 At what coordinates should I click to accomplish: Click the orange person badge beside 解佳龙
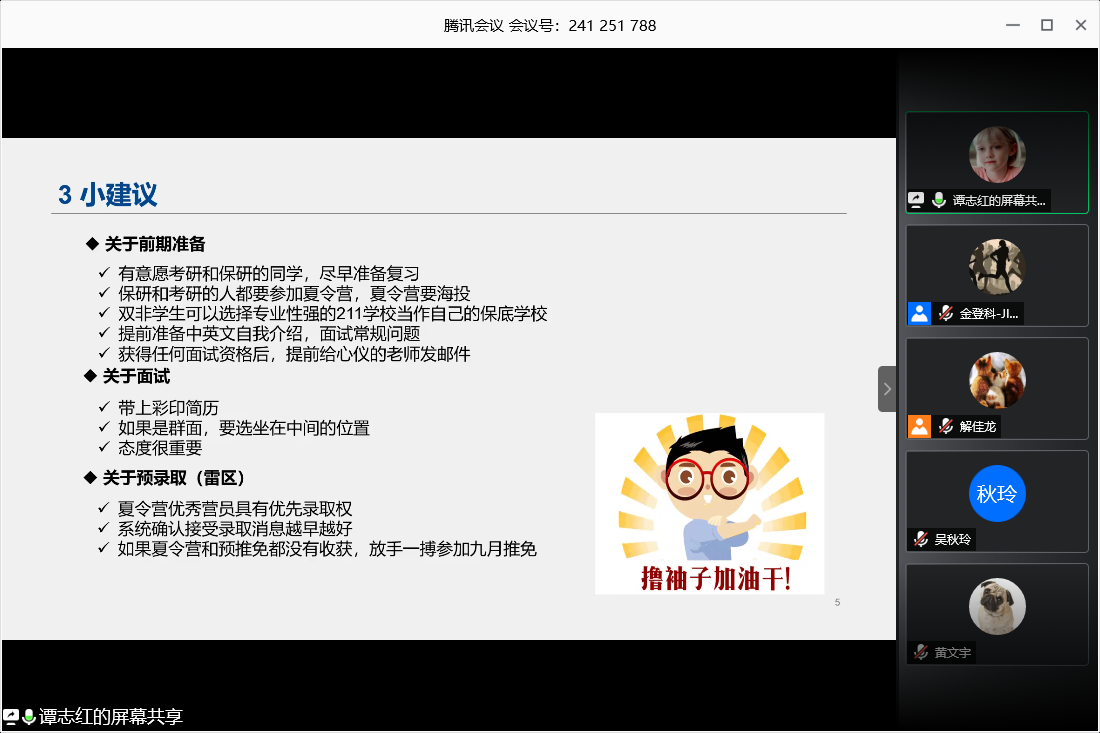(919, 426)
